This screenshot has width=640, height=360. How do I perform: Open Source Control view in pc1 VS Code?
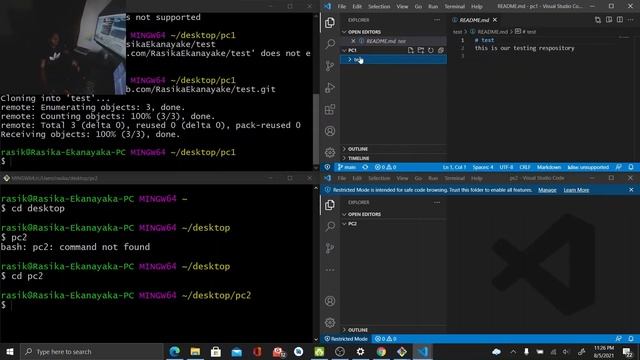330,66
